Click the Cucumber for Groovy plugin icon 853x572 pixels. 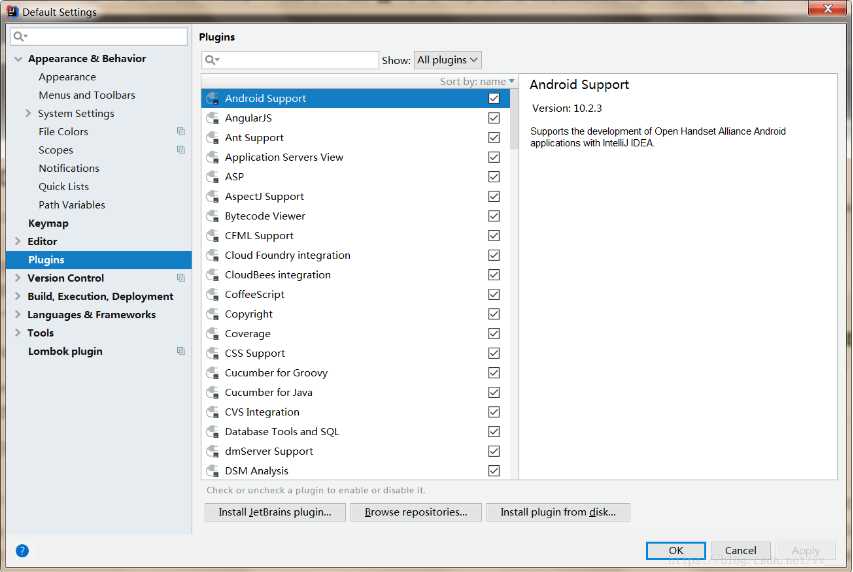213,373
